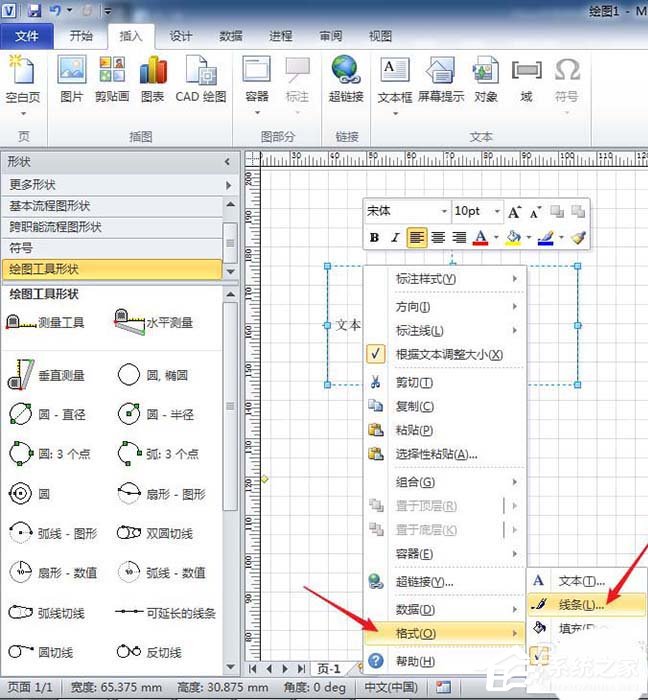The width and height of the screenshot is (648, 700).
Task: Insert an object (对象)
Action: tap(486, 79)
